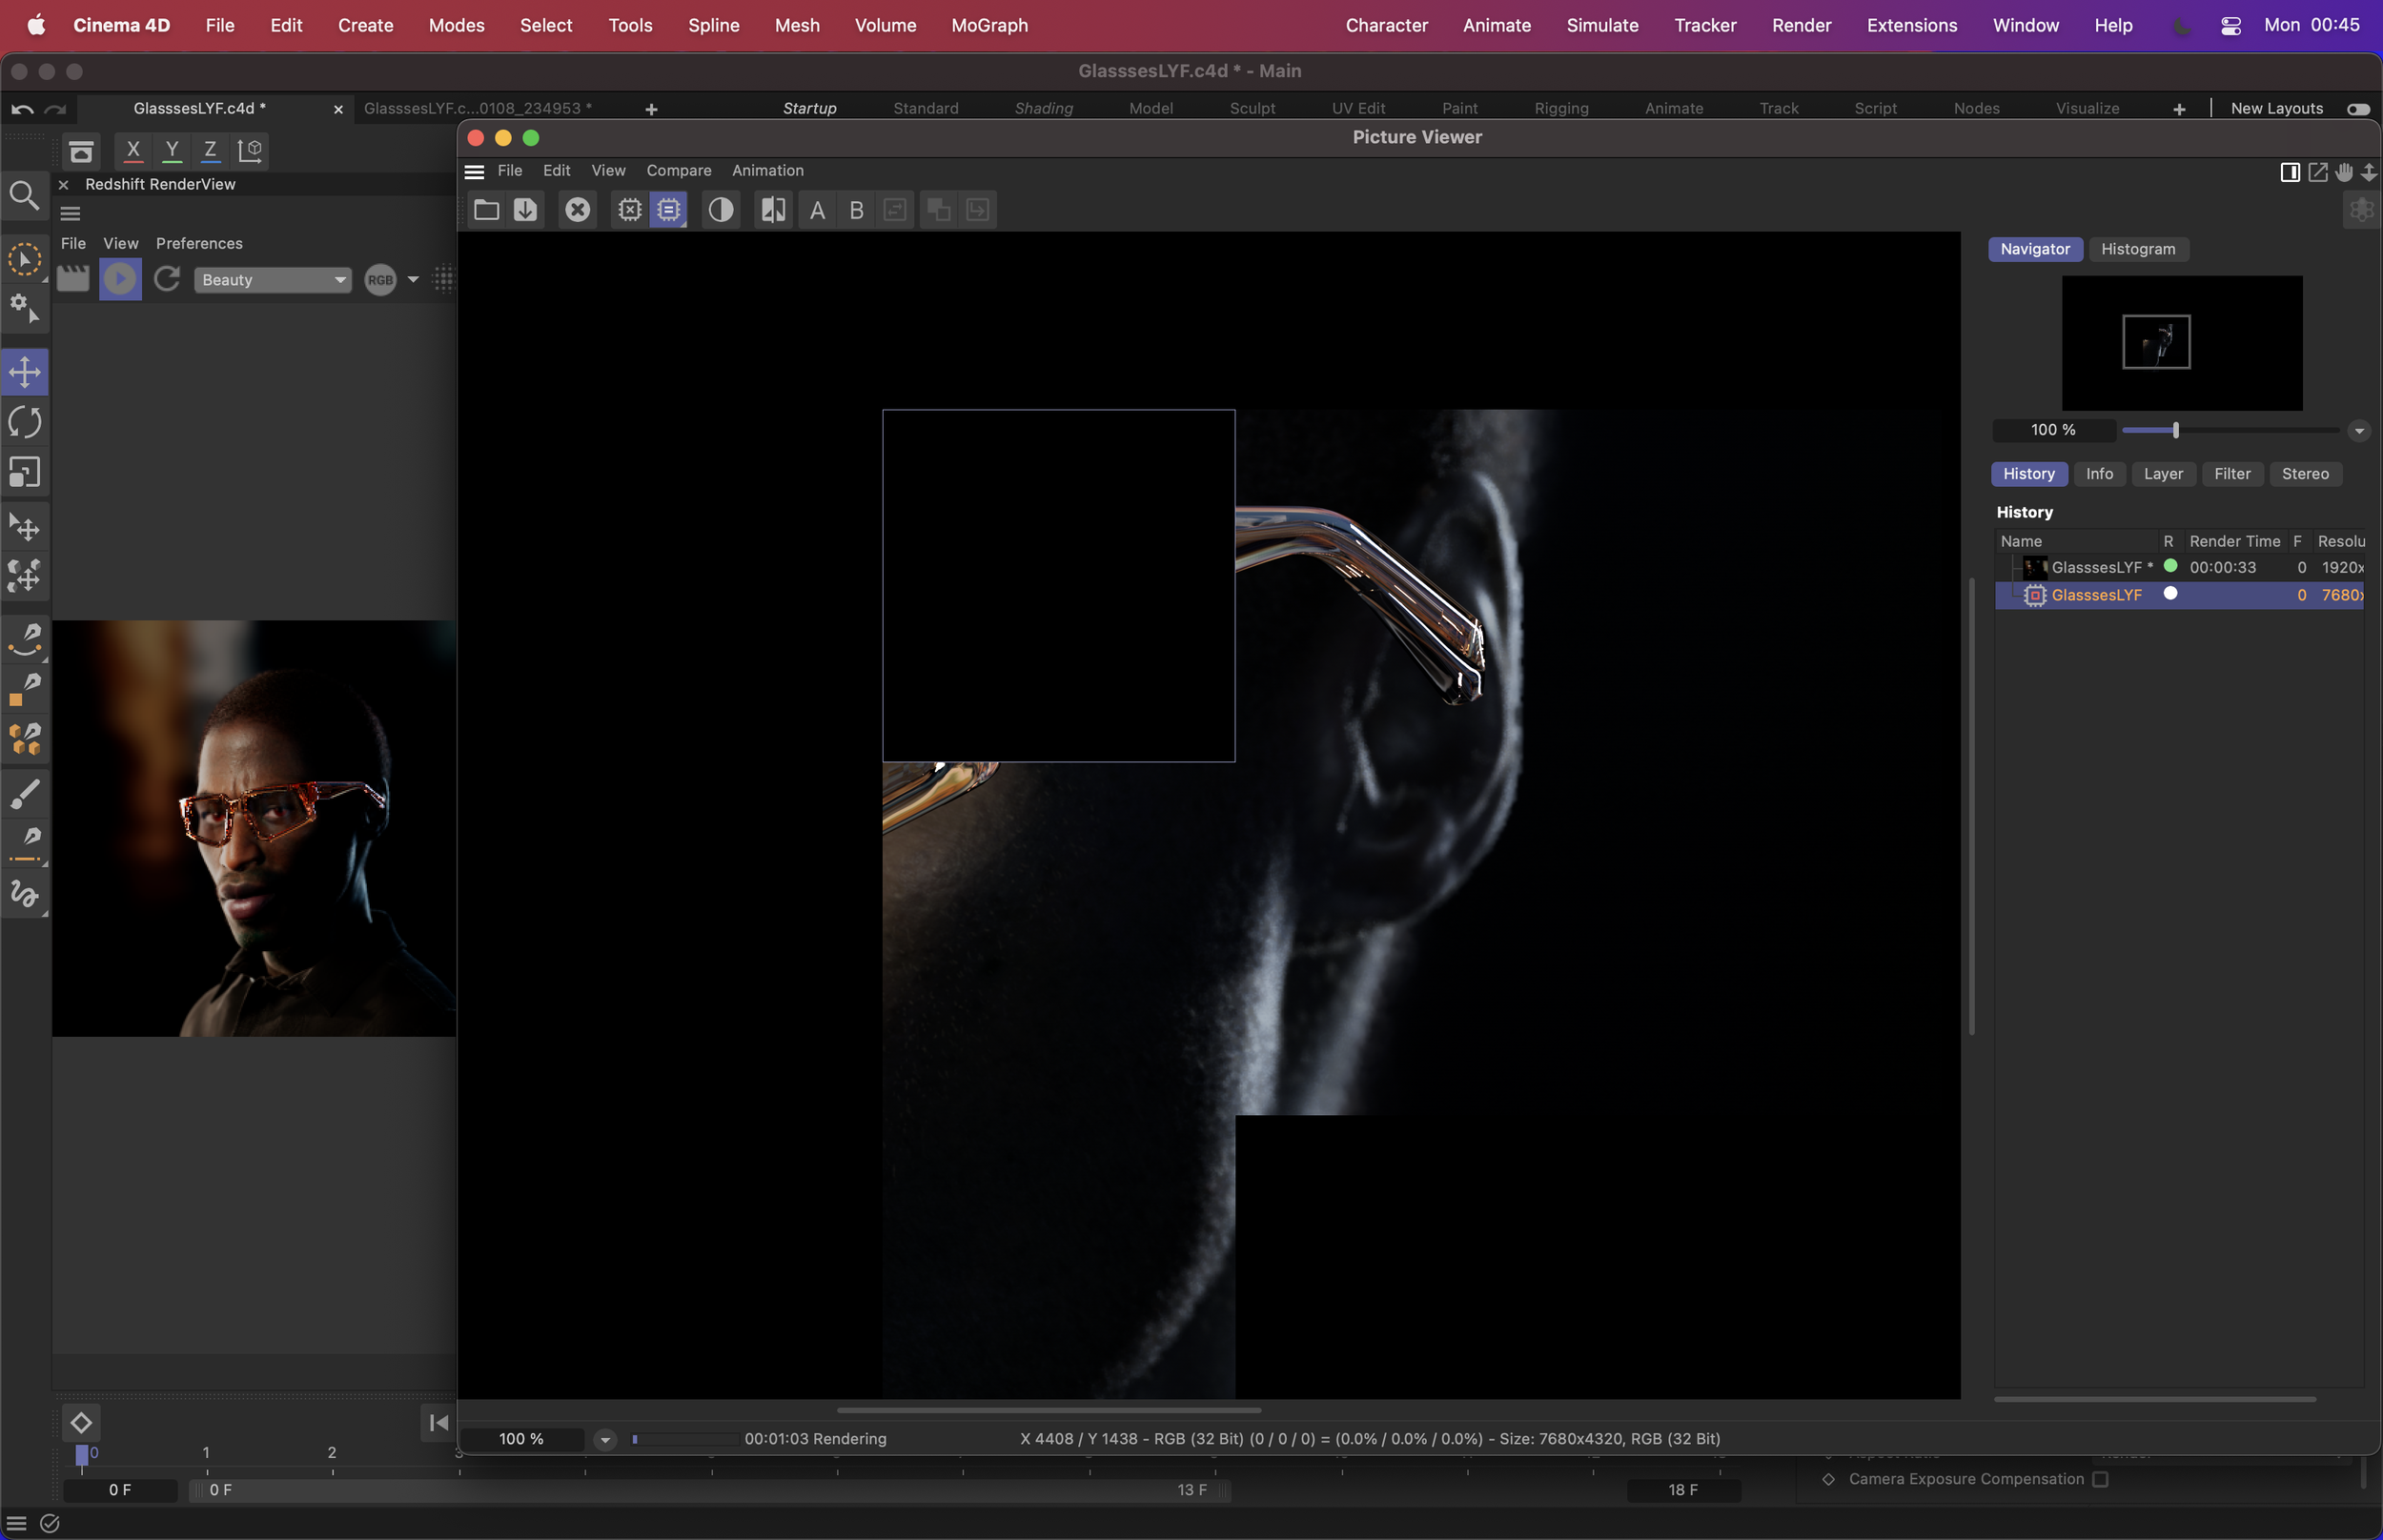Click the Redshift RenderView refresh icon
The width and height of the screenshot is (2383, 1540).
point(167,279)
